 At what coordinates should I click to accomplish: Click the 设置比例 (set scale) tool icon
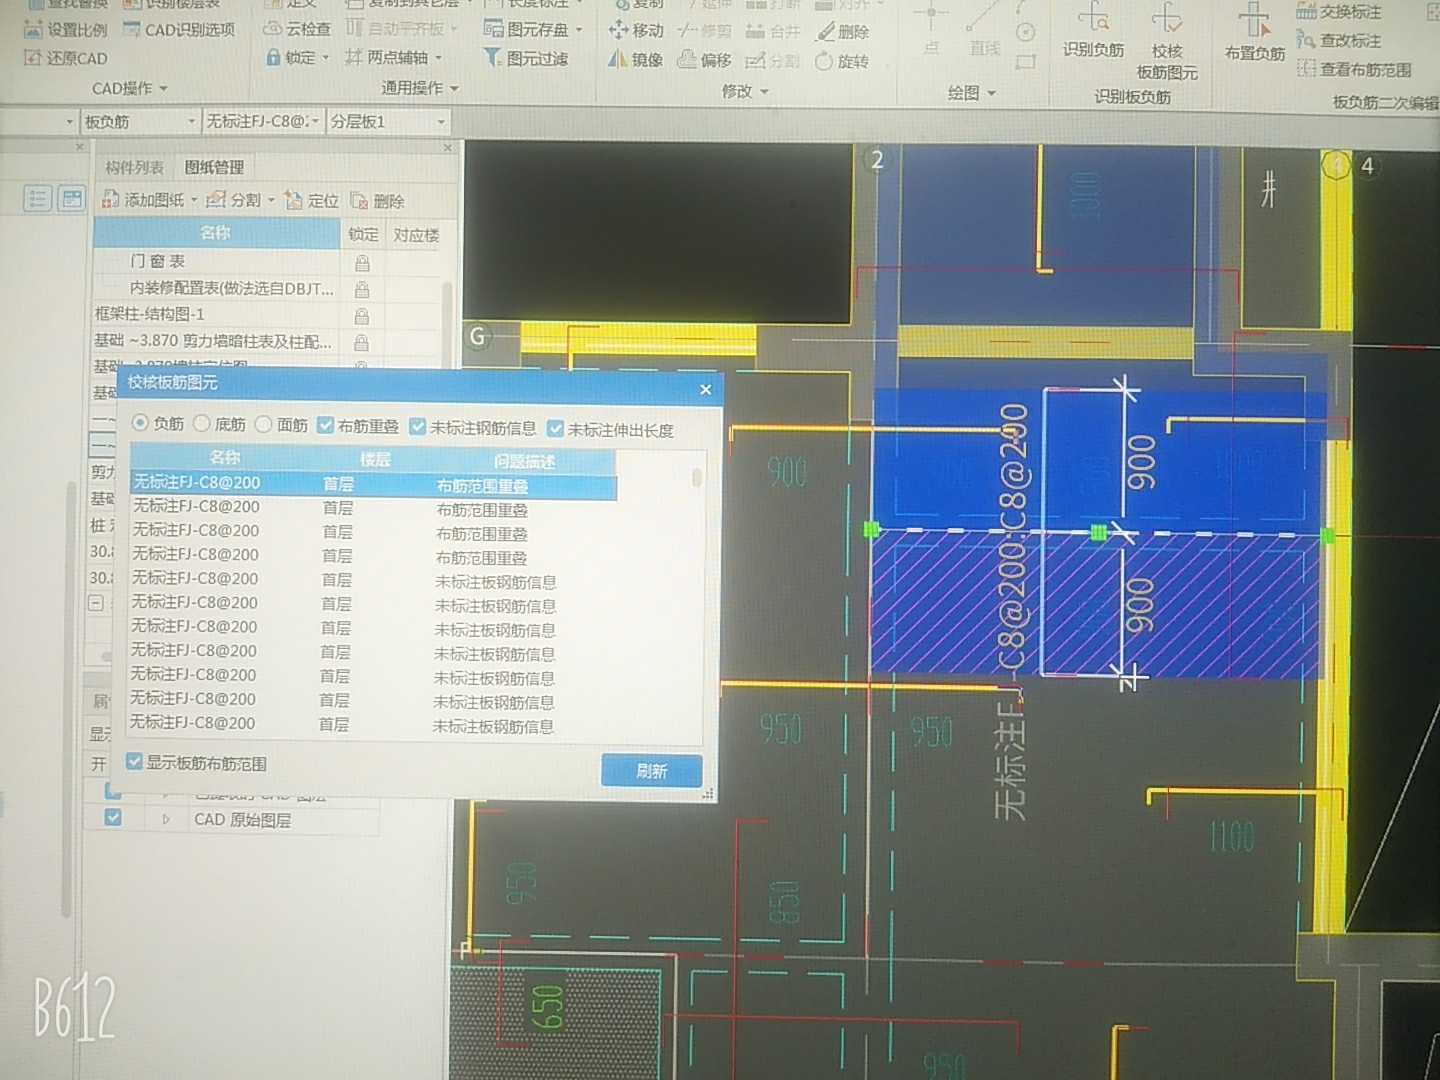click(x=33, y=30)
